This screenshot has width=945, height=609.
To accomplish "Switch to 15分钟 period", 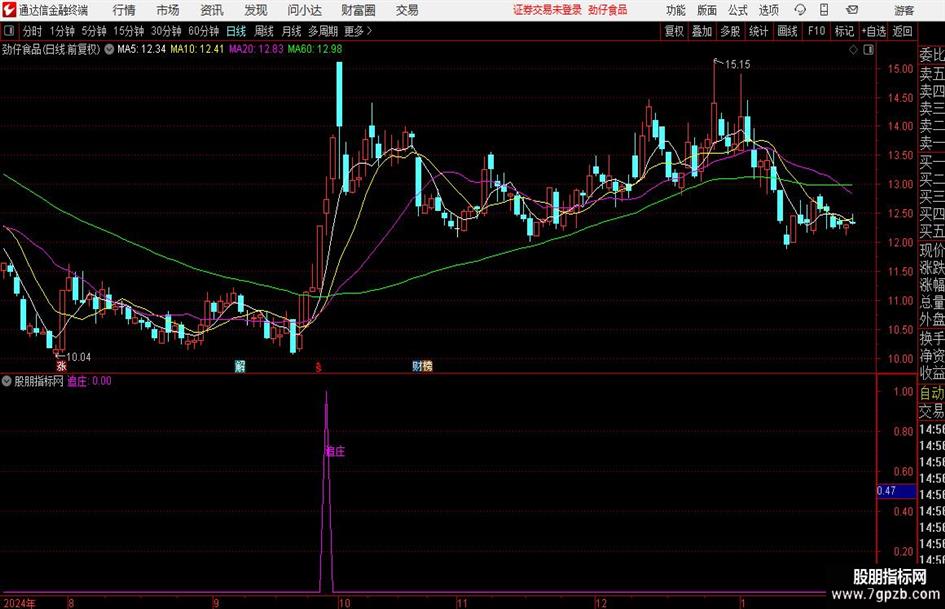I will 129,31.
